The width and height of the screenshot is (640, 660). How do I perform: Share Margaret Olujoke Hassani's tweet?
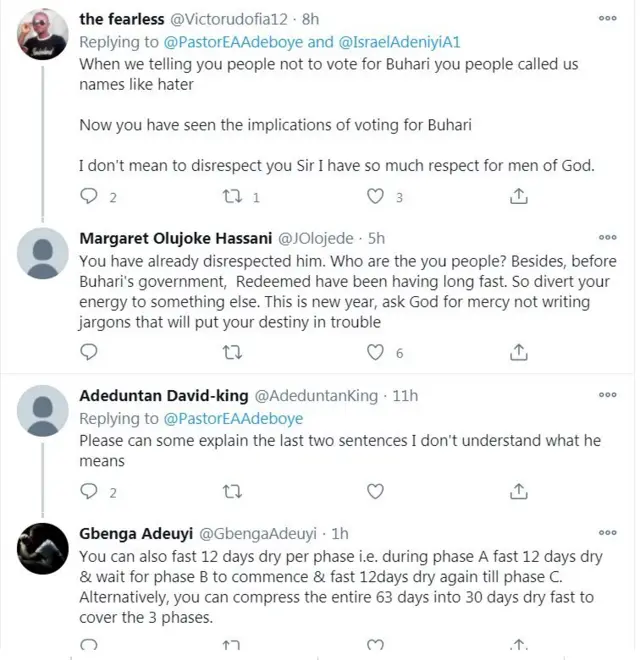click(x=519, y=352)
